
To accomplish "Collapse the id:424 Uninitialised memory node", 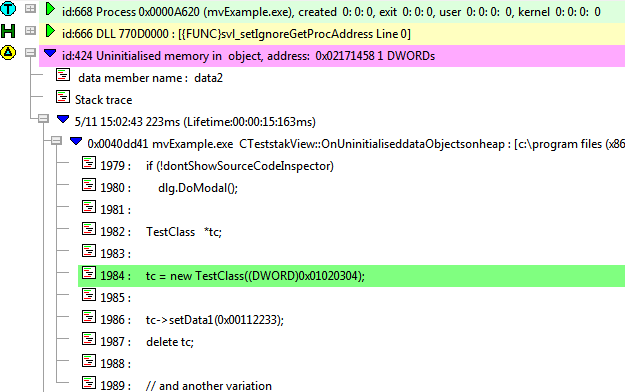I will pyautogui.click(x=30, y=52).
